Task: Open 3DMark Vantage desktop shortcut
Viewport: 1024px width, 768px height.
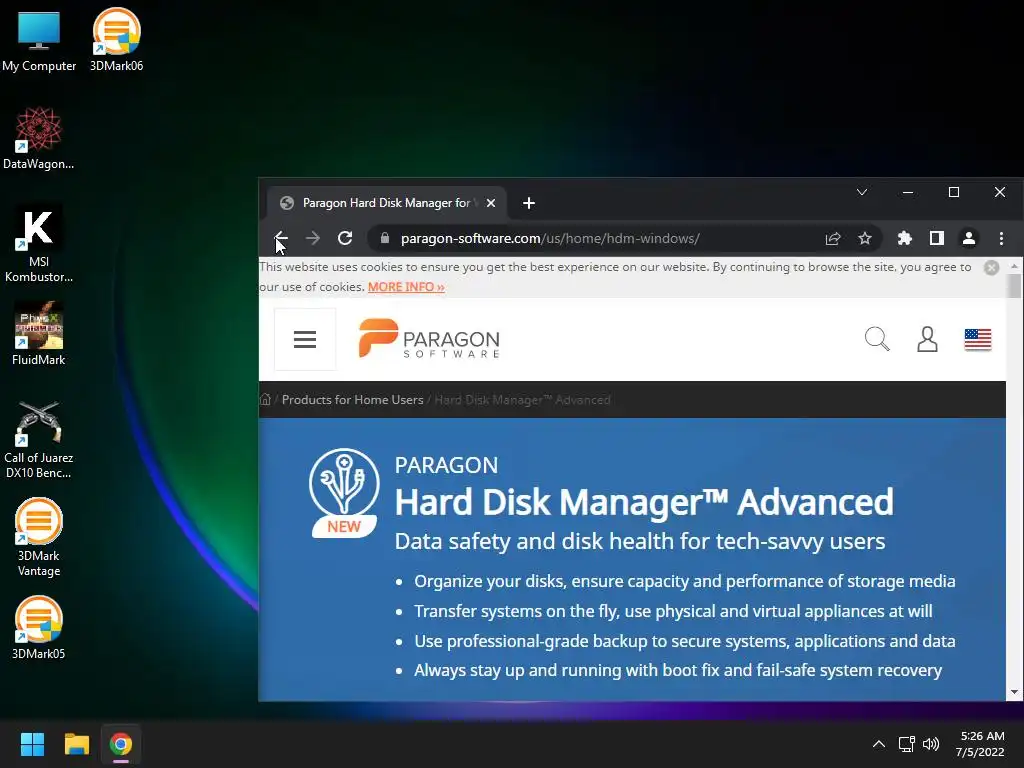Action: pyautogui.click(x=39, y=538)
